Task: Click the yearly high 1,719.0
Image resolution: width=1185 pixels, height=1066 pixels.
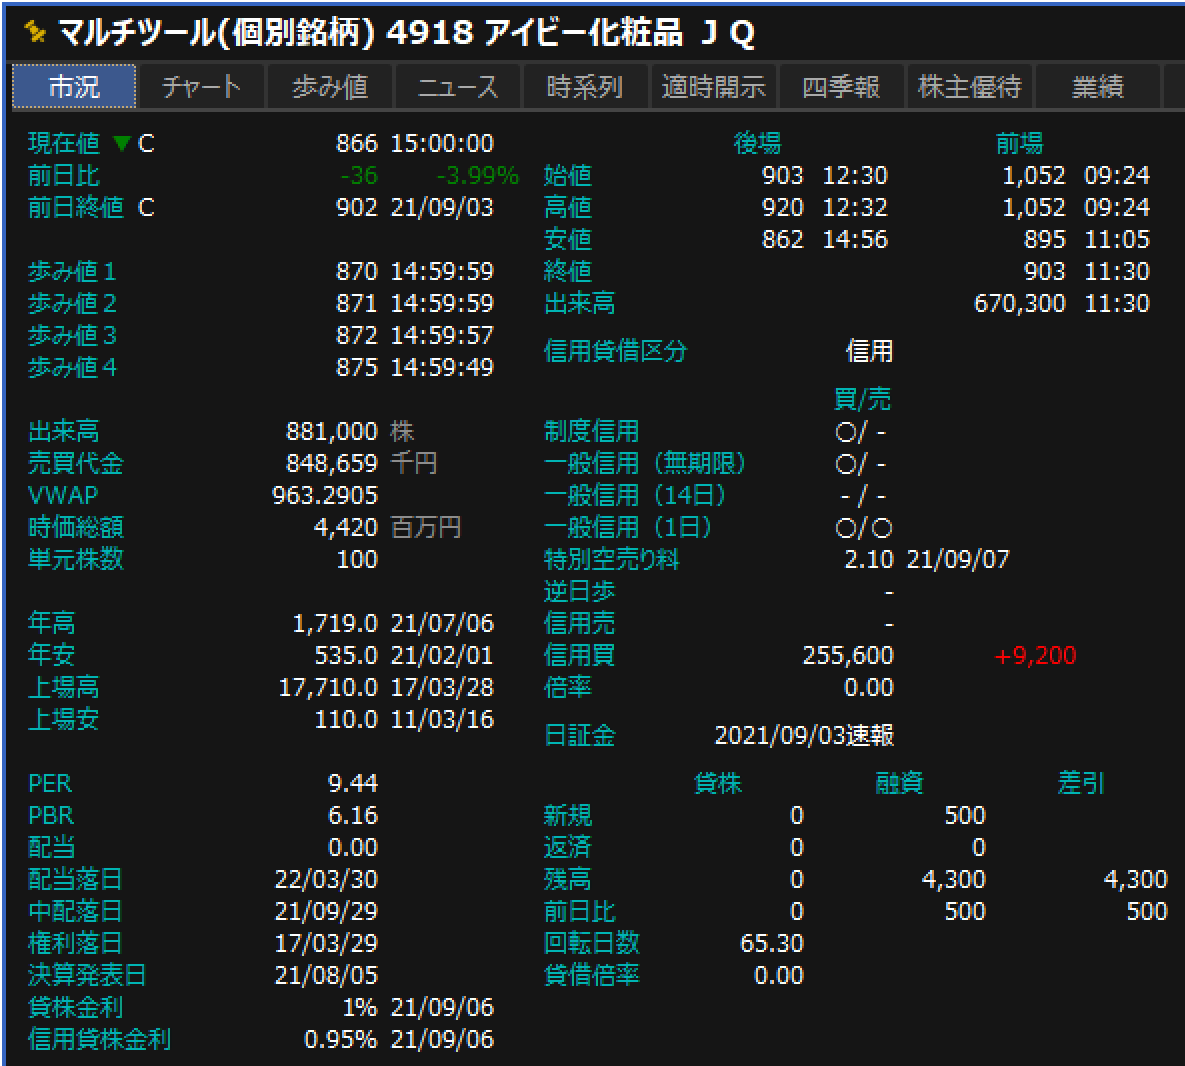Action: click(335, 623)
